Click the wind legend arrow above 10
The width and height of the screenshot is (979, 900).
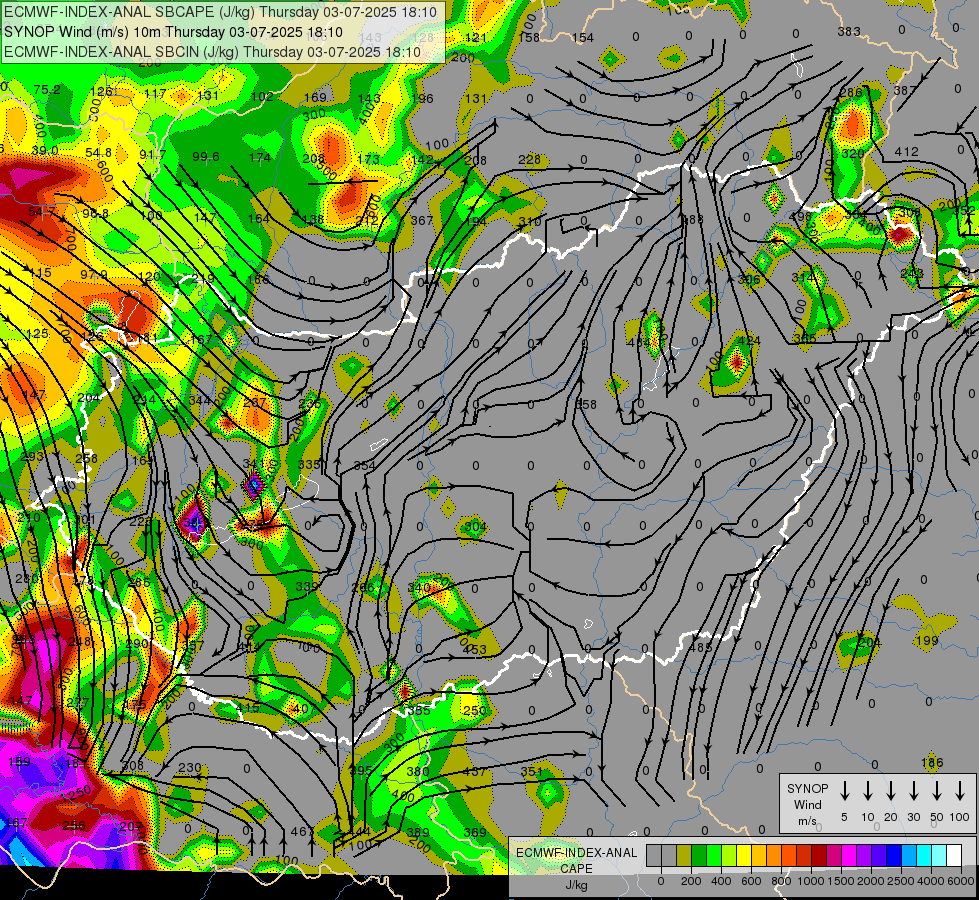[x=867, y=790]
